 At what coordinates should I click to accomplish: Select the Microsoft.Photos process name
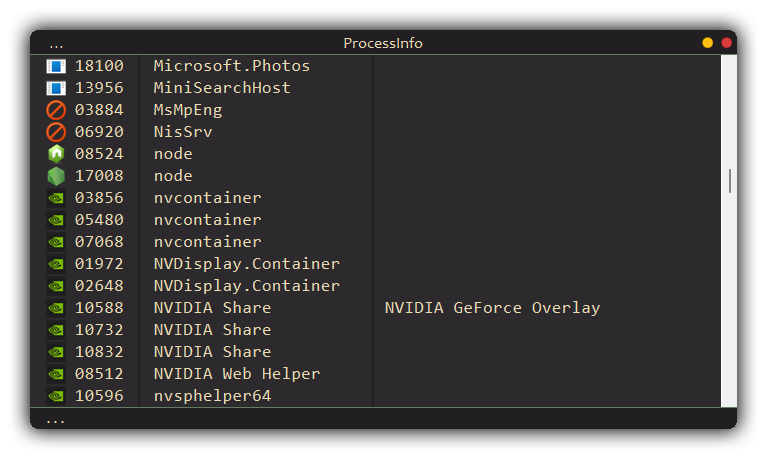pyautogui.click(x=232, y=66)
